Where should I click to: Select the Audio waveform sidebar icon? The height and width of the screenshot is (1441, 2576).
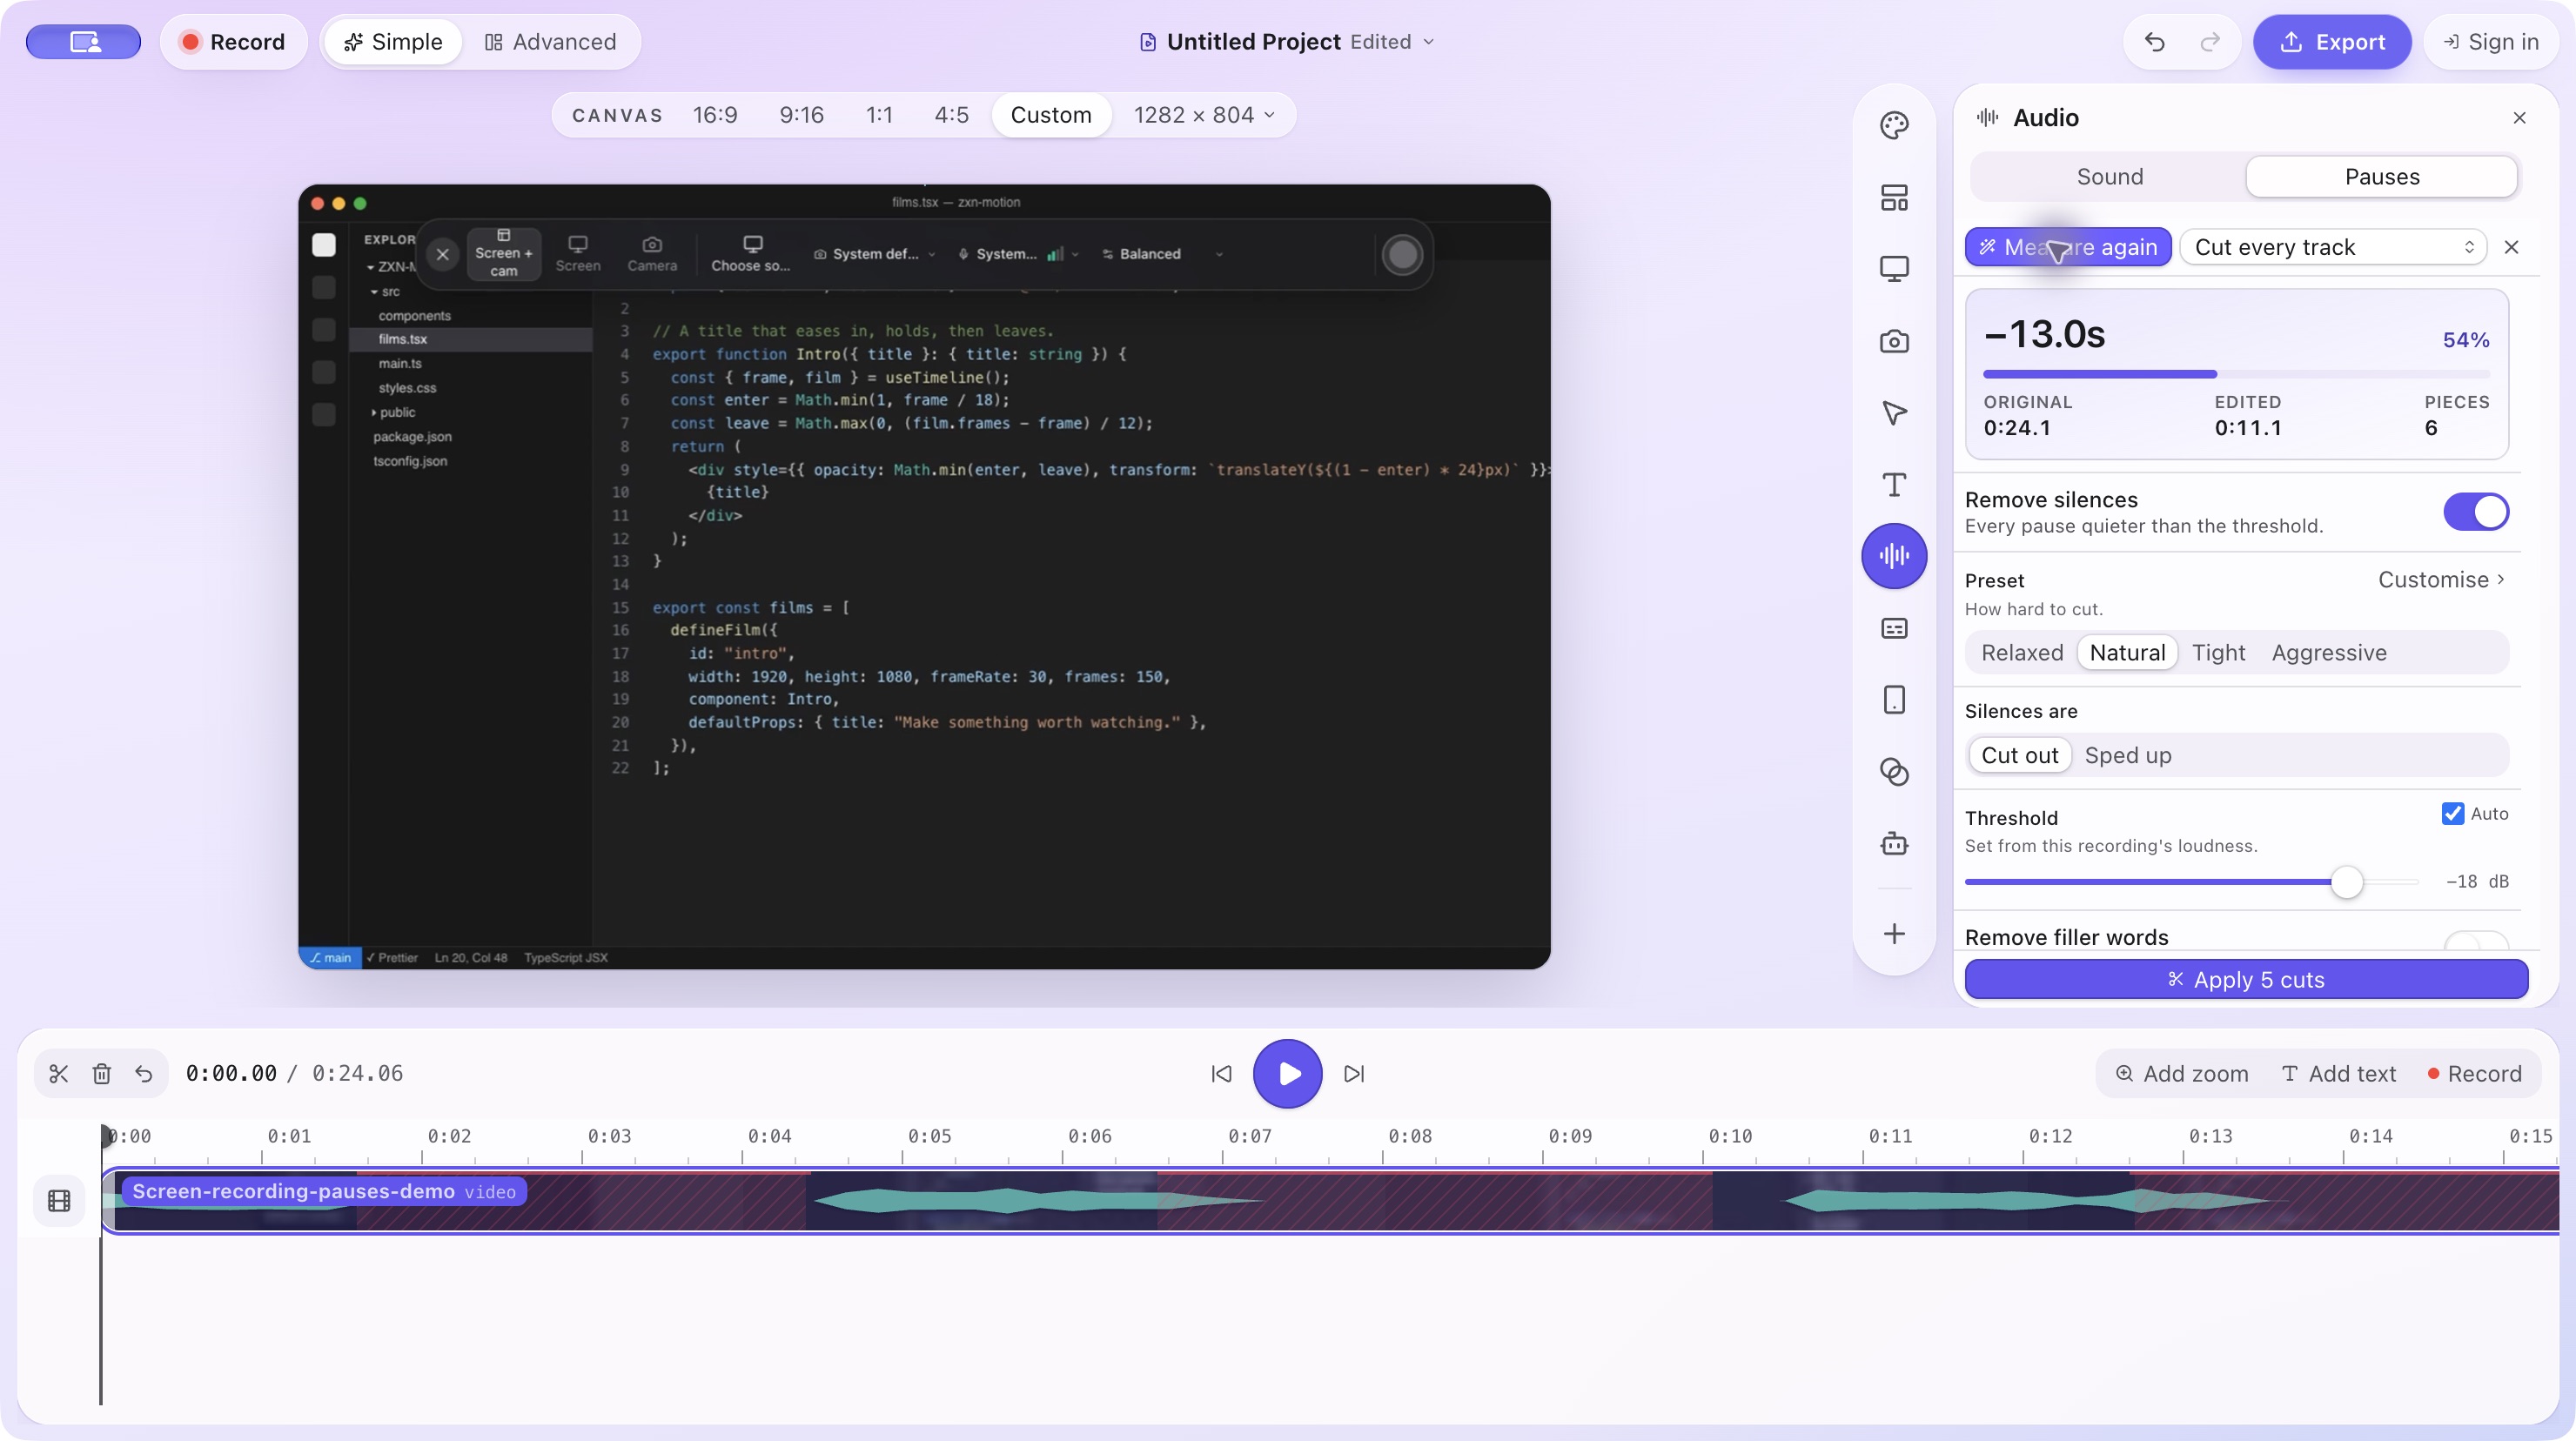(1894, 556)
